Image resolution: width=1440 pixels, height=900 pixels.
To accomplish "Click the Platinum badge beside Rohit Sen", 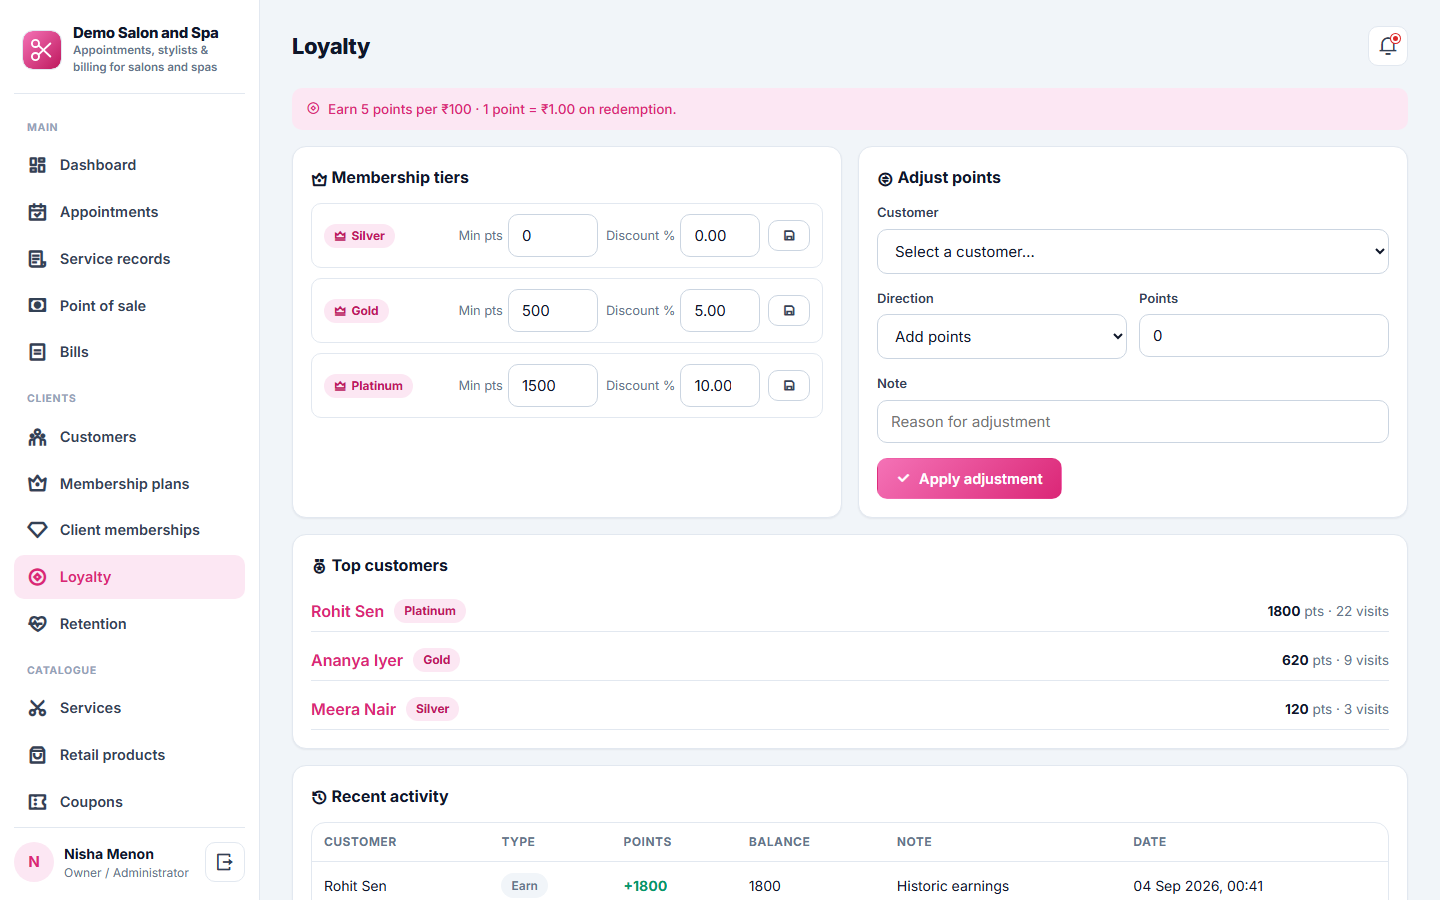I will tap(430, 611).
